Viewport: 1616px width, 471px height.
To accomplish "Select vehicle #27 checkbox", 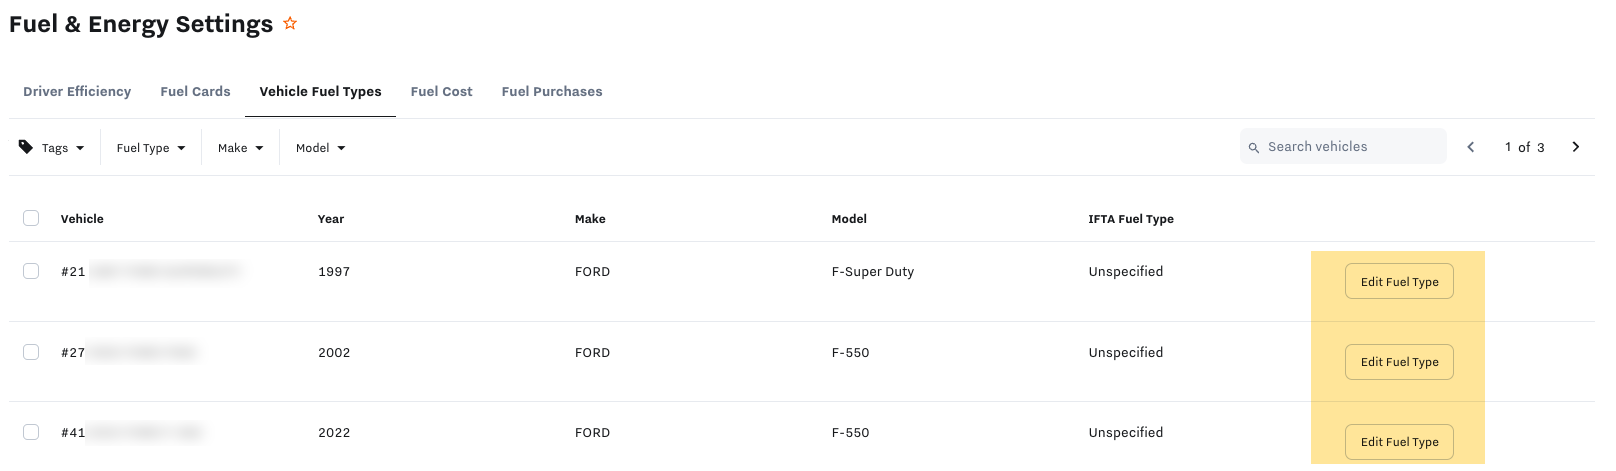I will pyautogui.click(x=31, y=352).
